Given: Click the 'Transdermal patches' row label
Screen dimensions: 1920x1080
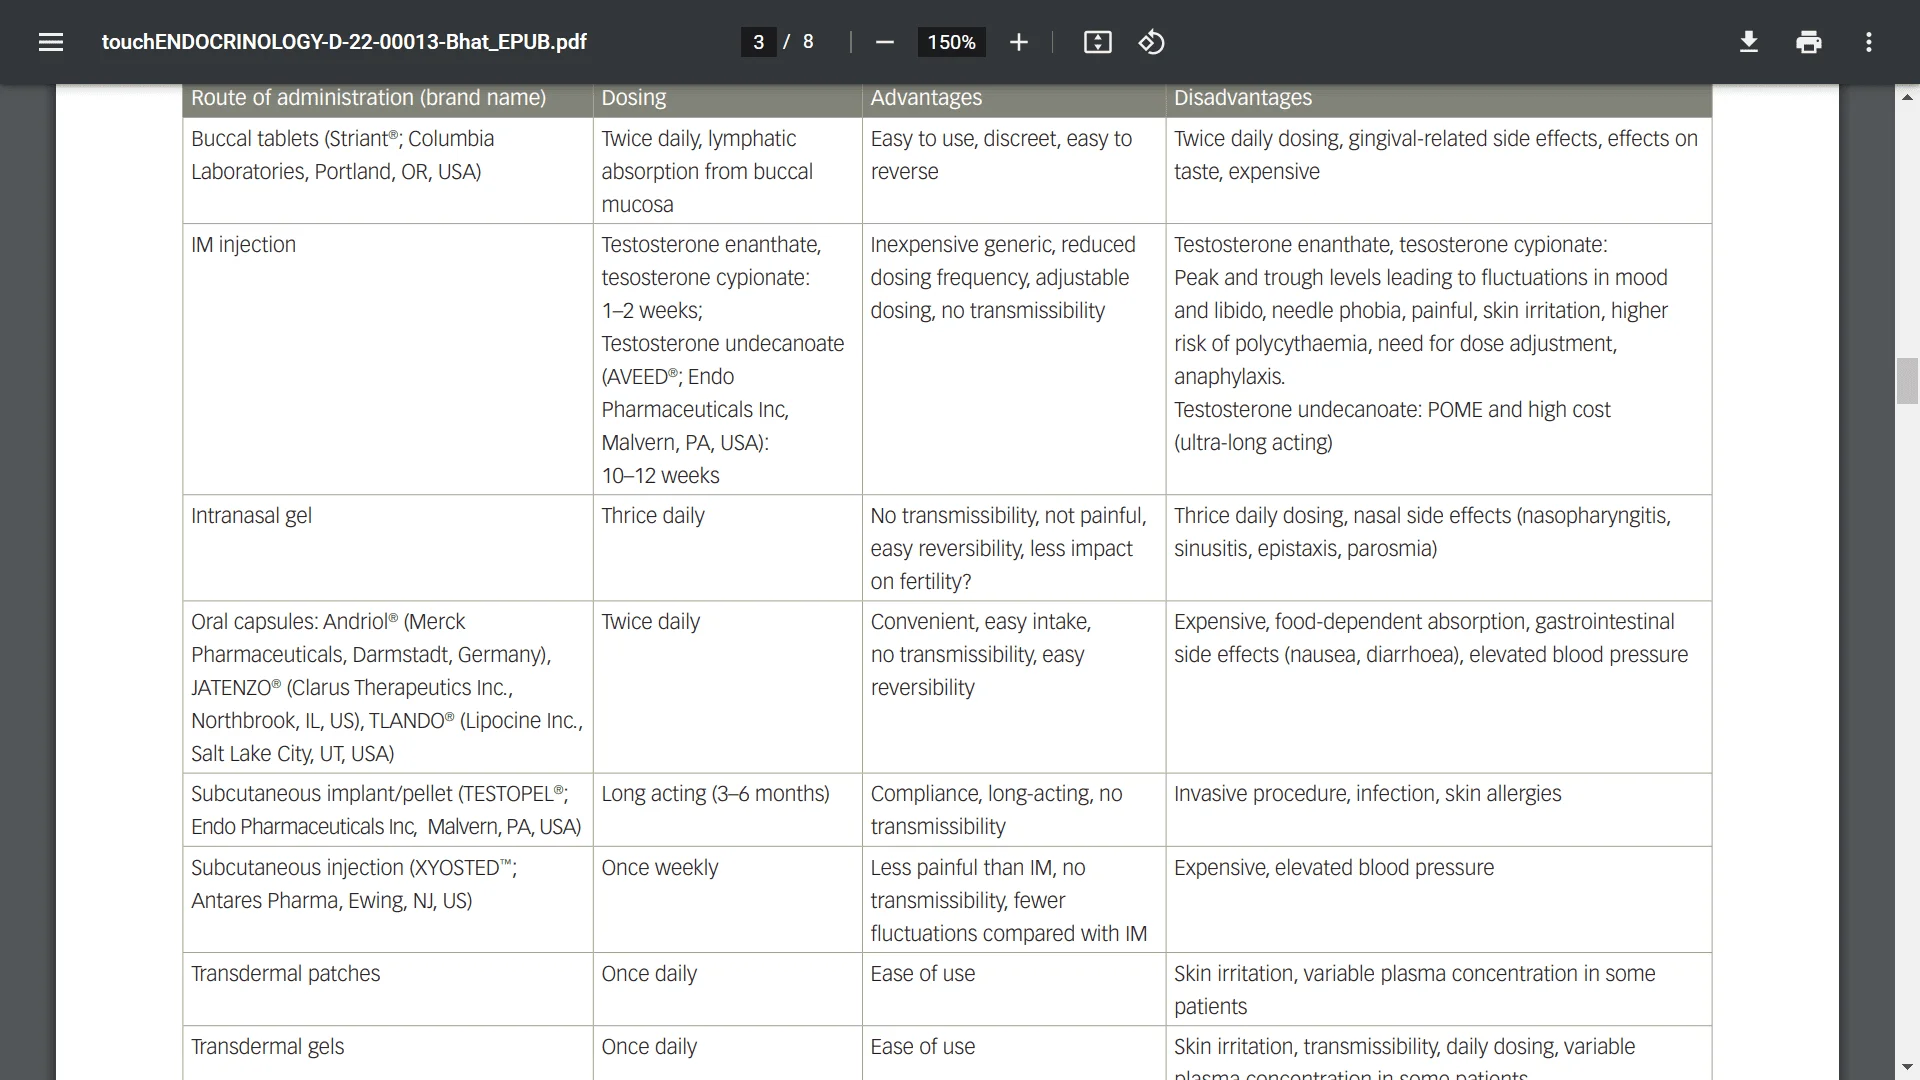Looking at the screenshot, I should (285, 974).
